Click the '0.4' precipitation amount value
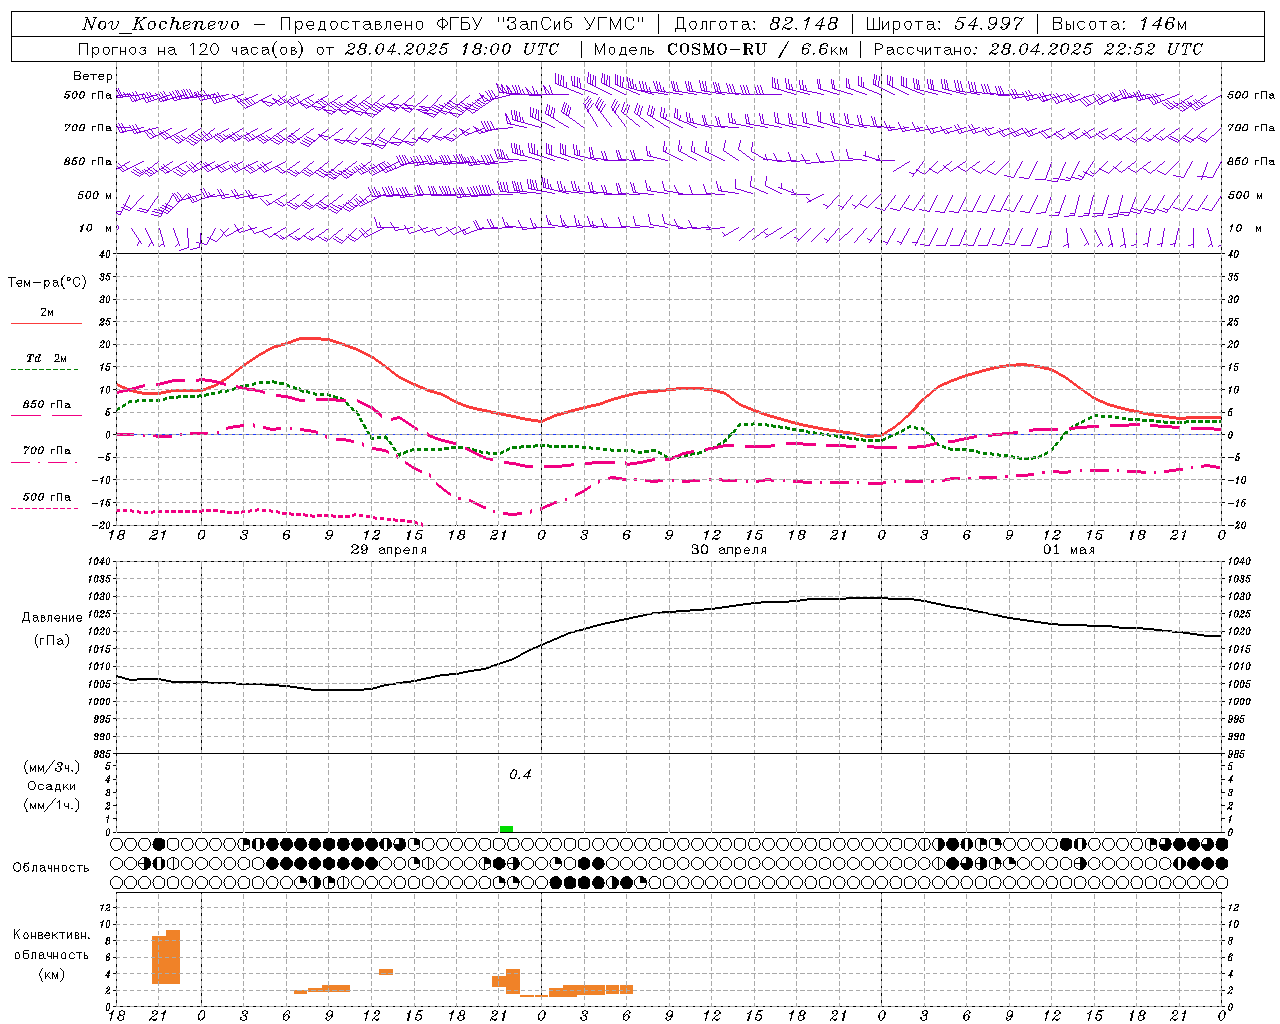Image resolution: width=1280 pixels, height=1024 pixels. [x=520, y=775]
